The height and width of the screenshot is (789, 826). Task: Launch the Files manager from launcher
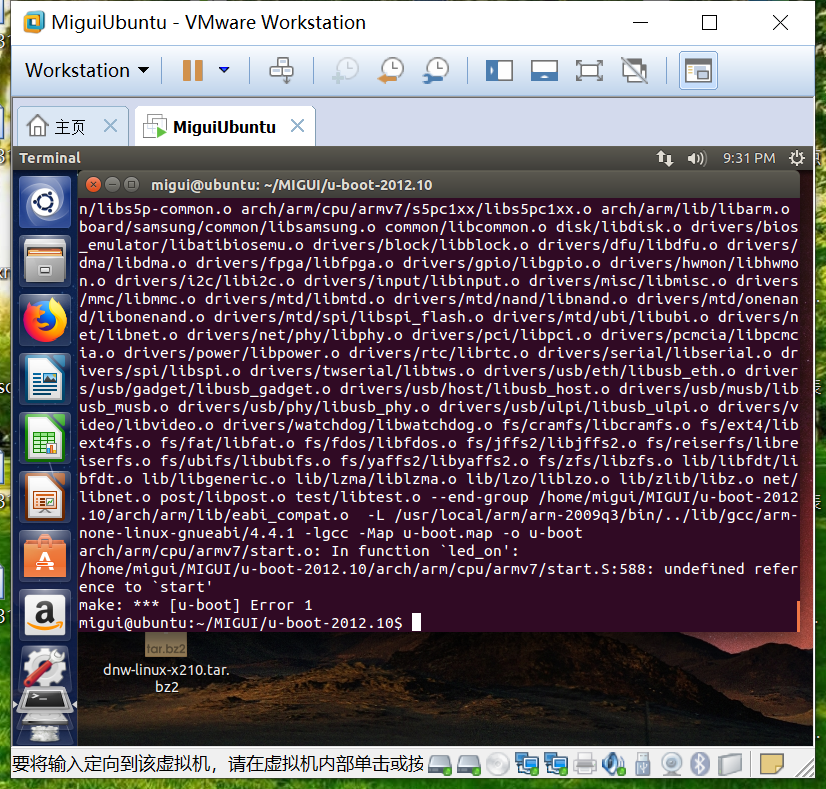[45, 261]
